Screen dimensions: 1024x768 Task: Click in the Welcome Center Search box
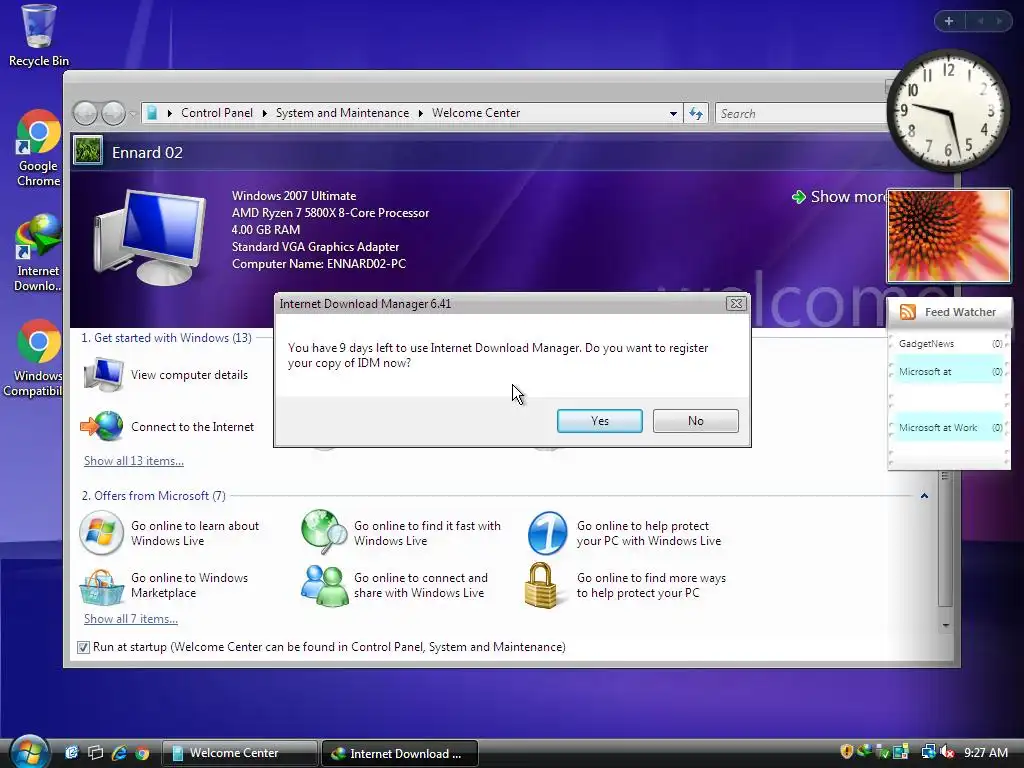point(801,114)
